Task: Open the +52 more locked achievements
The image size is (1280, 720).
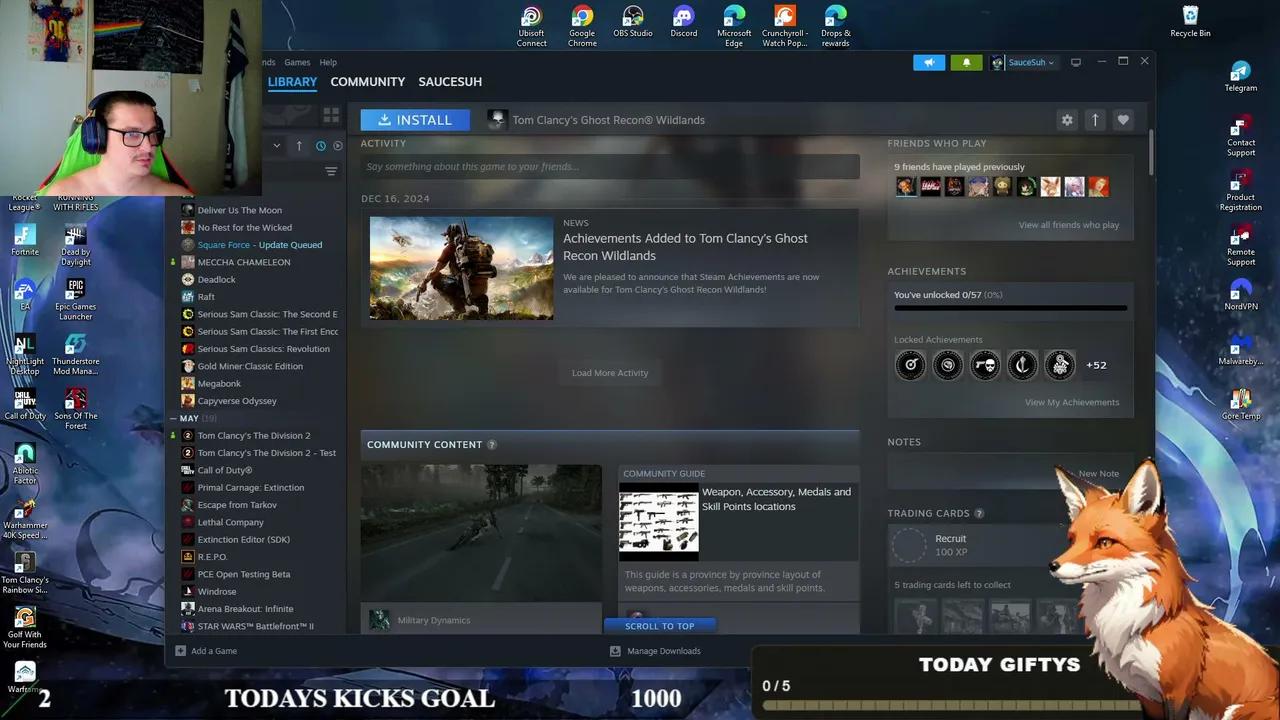Action: [1096, 365]
